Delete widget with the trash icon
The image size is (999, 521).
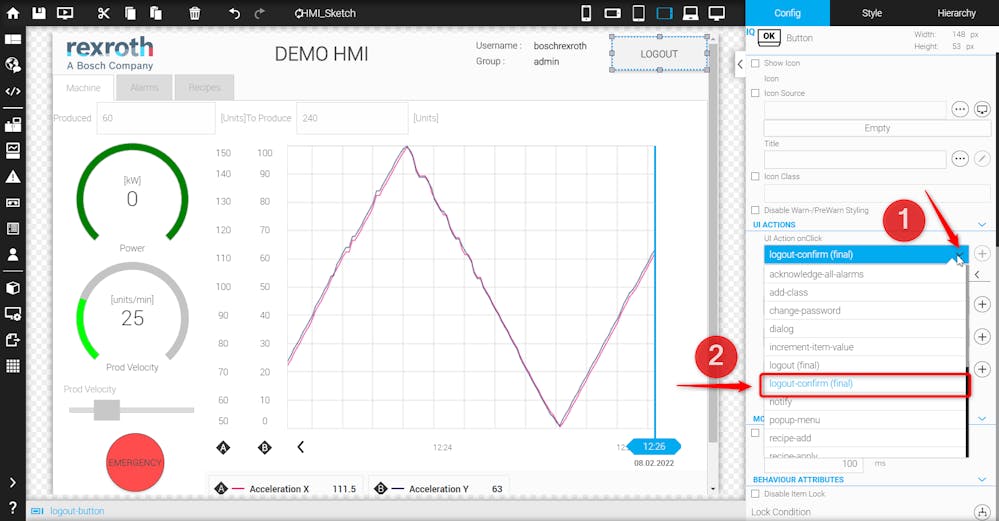point(195,13)
